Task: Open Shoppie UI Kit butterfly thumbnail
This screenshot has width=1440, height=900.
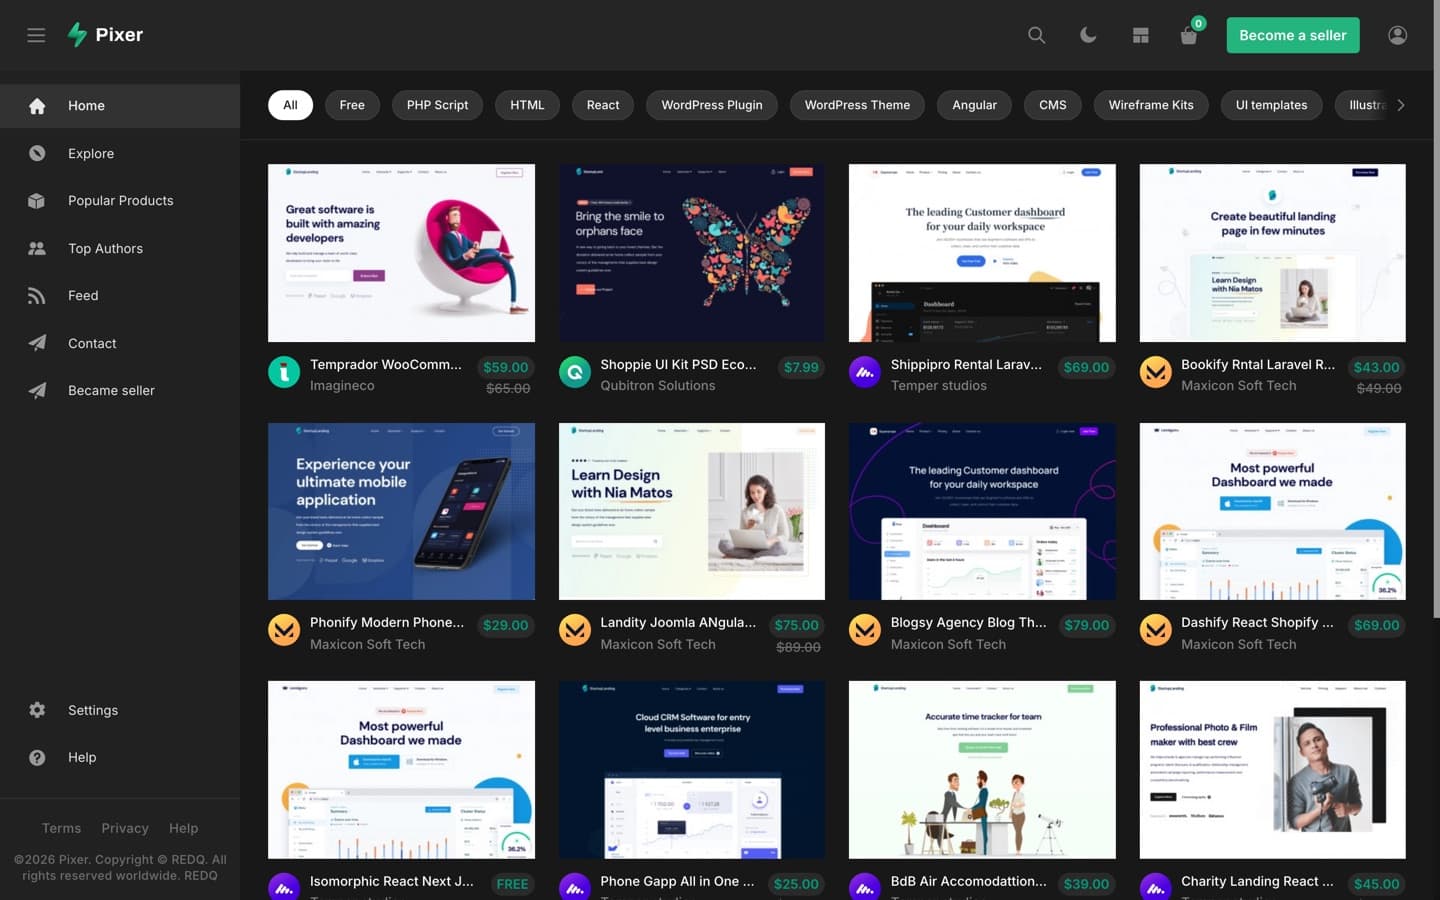Action: 692,253
